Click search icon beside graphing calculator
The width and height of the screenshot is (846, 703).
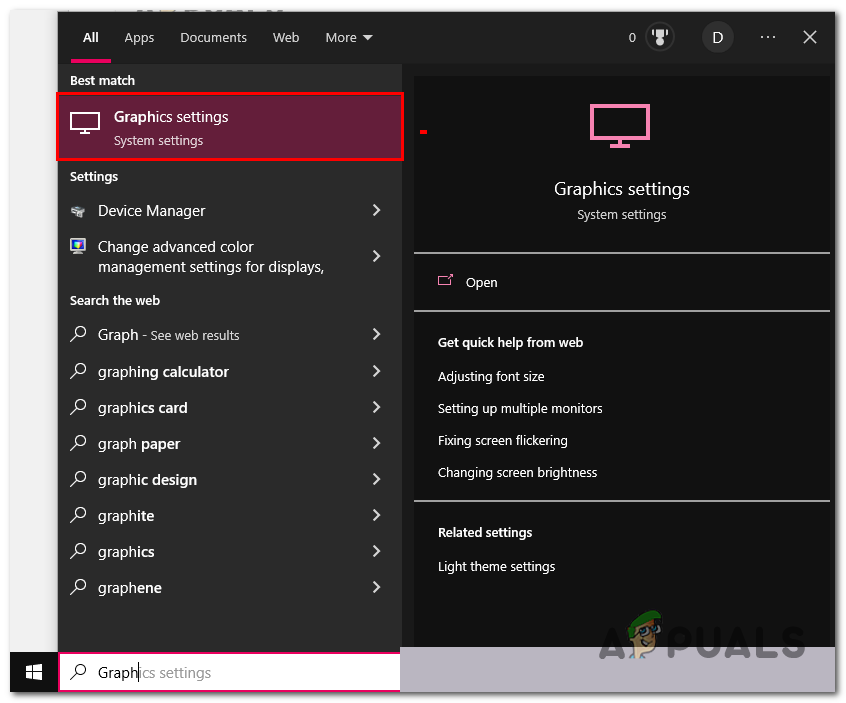[x=79, y=372]
